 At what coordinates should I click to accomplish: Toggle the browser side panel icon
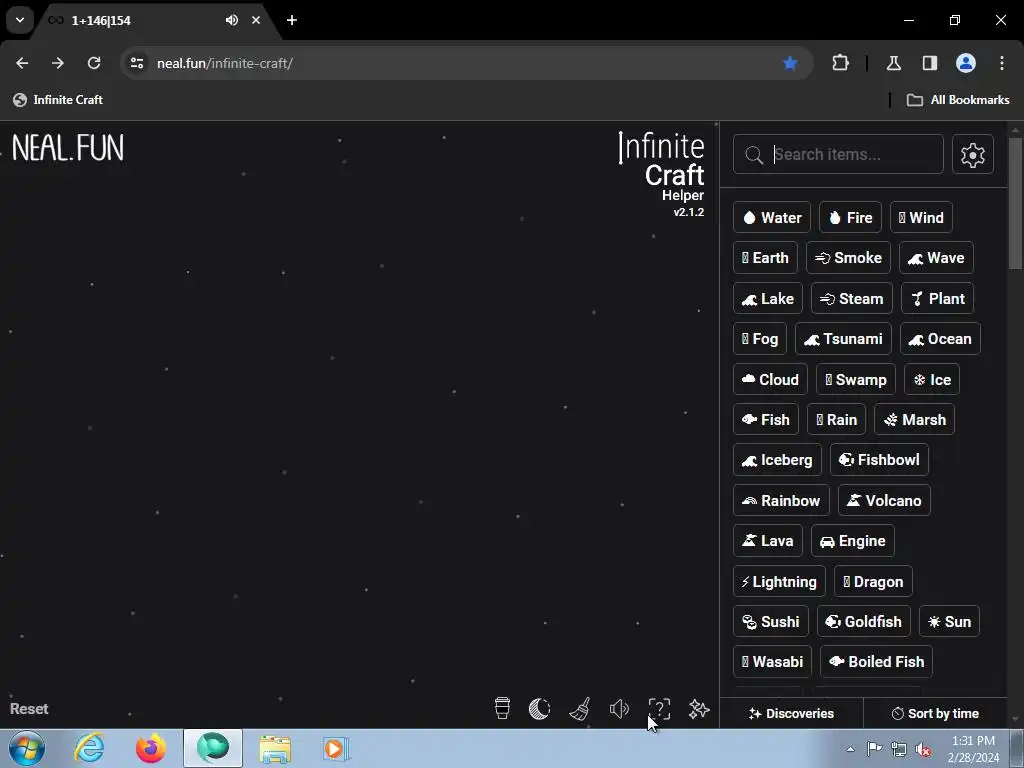point(930,63)
